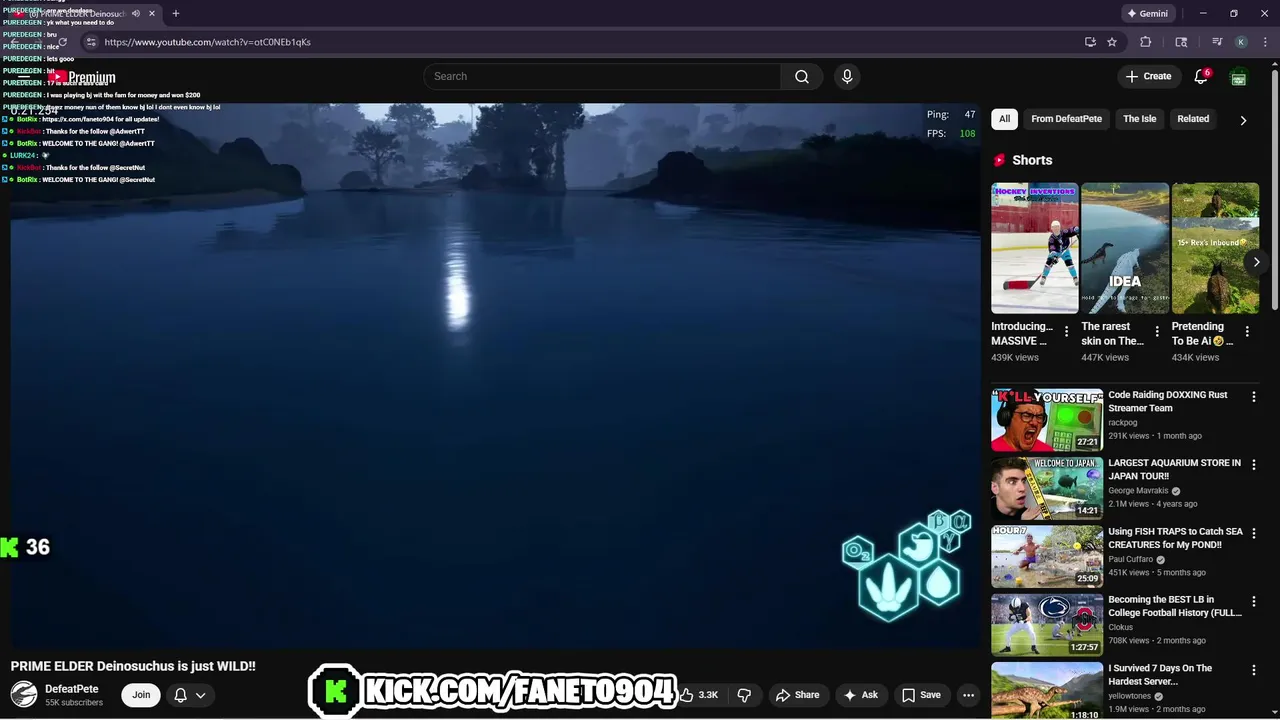Screen dimensions: 1280x720
Task: Click the install app icon in the address bar
Action: coord(1090,42)
